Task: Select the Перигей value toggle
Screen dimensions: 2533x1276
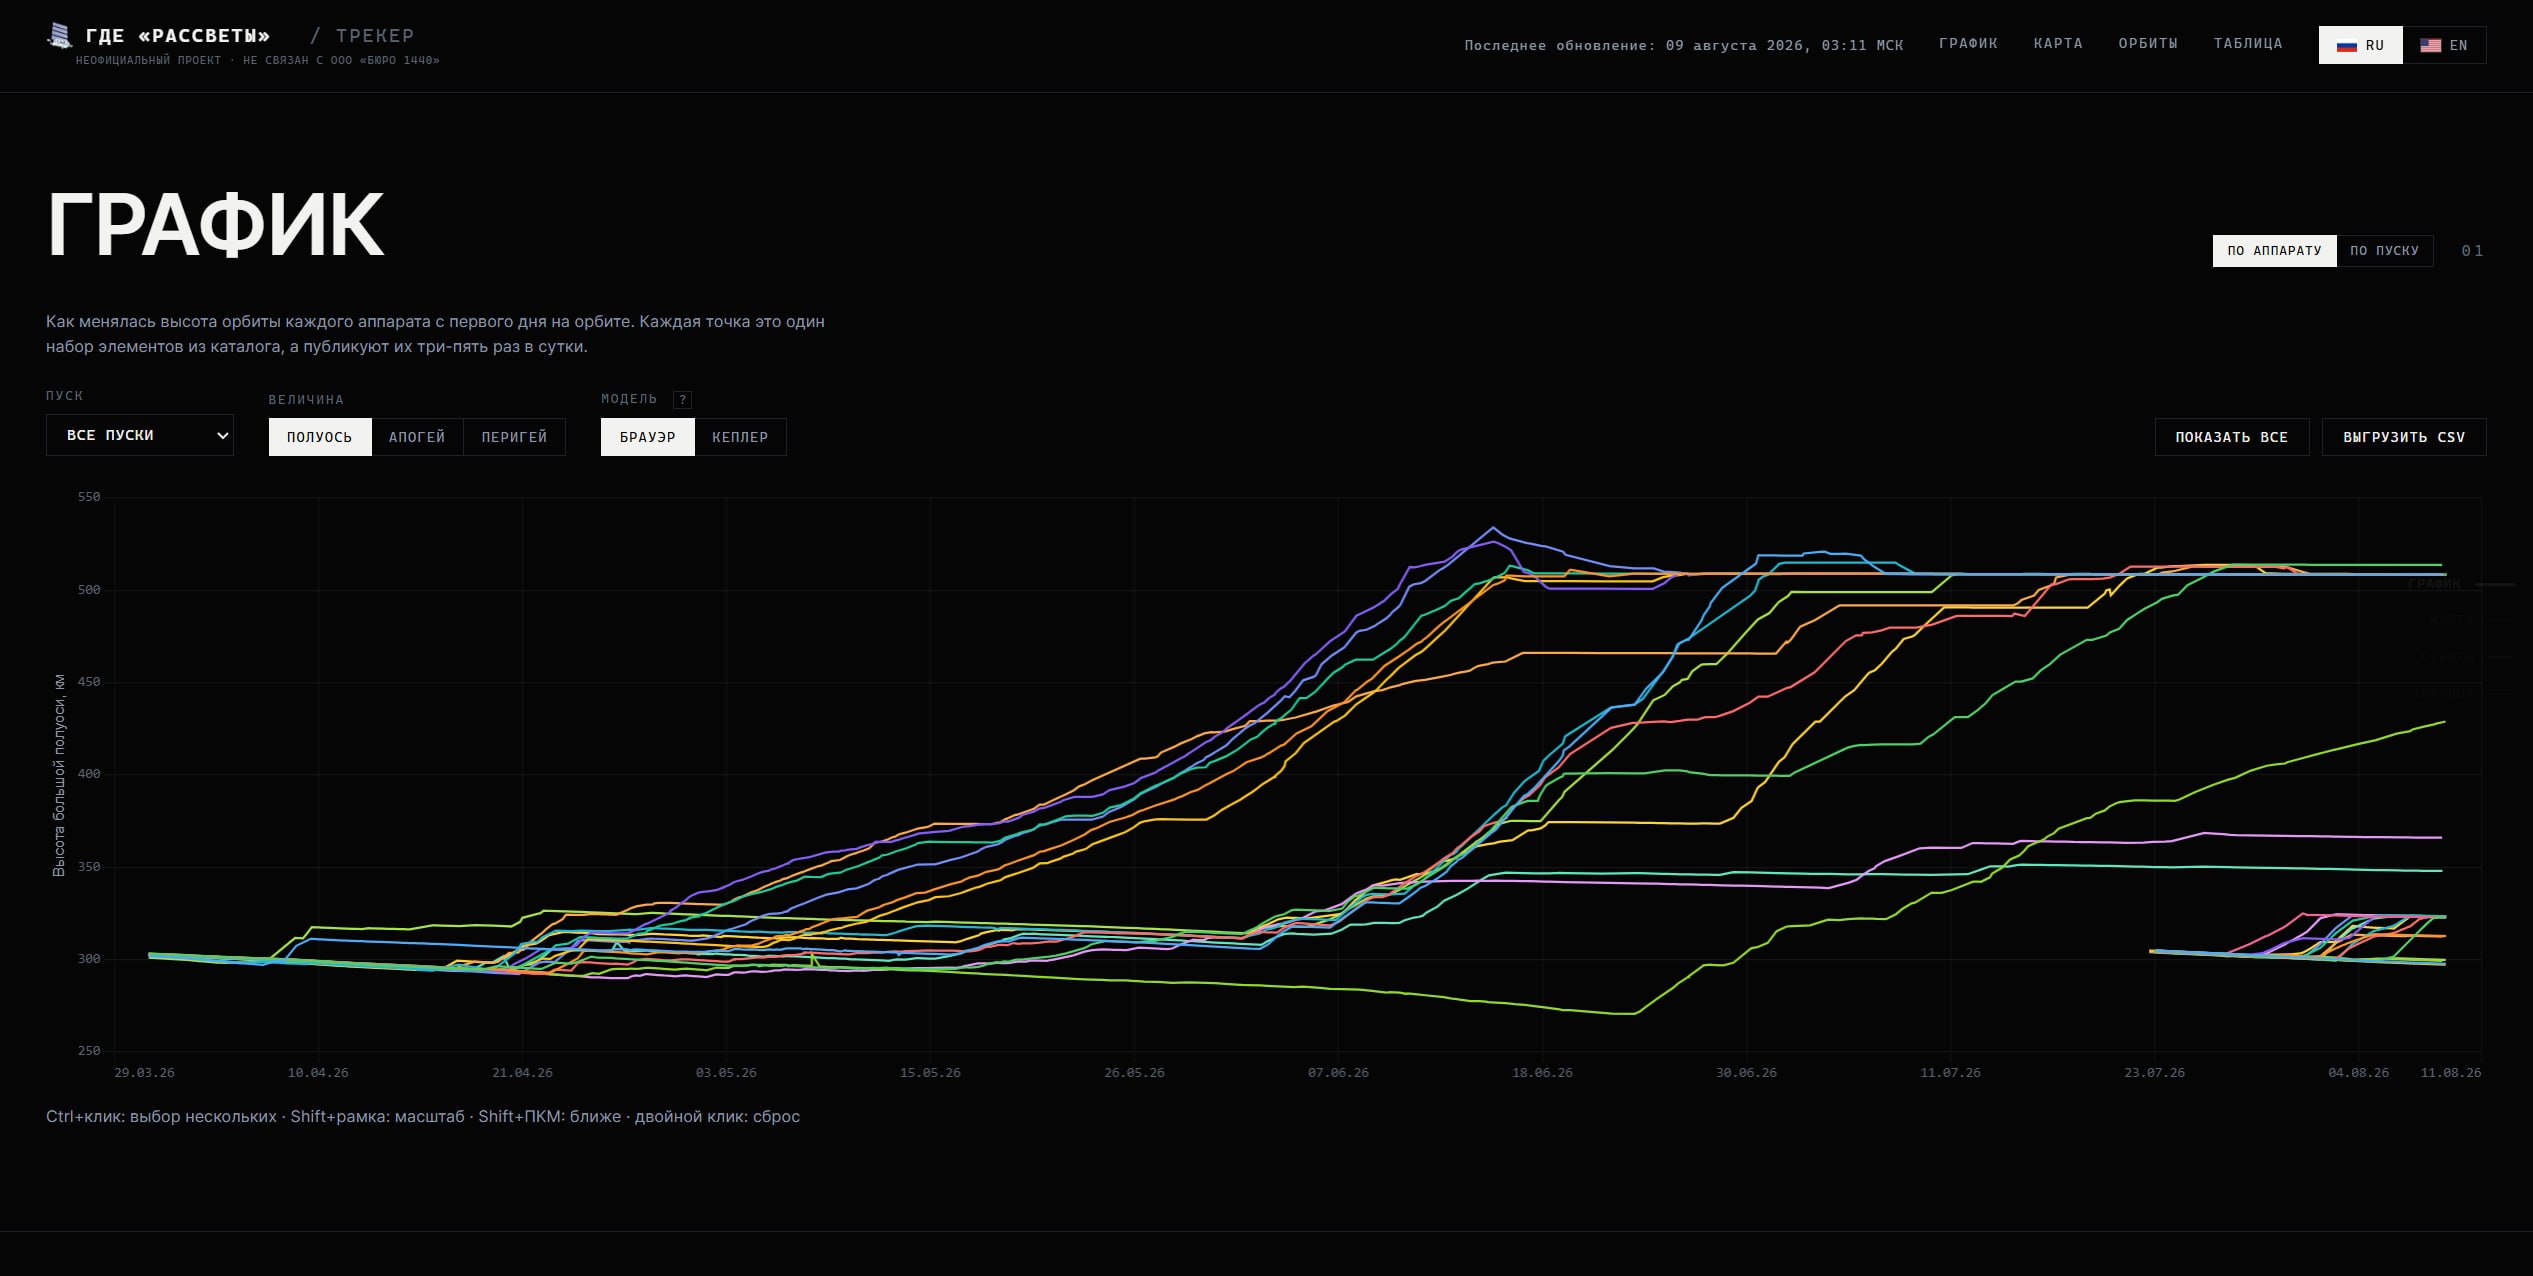Action: (x=514, y=437)
